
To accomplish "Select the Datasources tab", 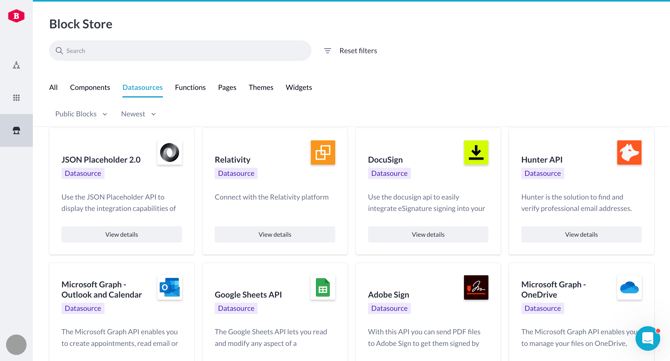I will (x=142, y=88).
